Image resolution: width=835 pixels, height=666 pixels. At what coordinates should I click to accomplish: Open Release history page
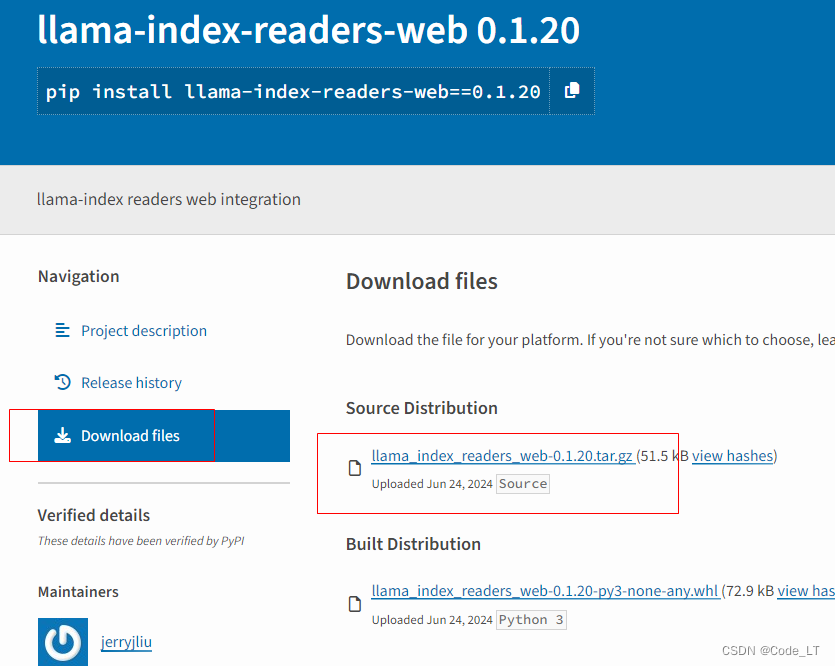tap(131, 383)
